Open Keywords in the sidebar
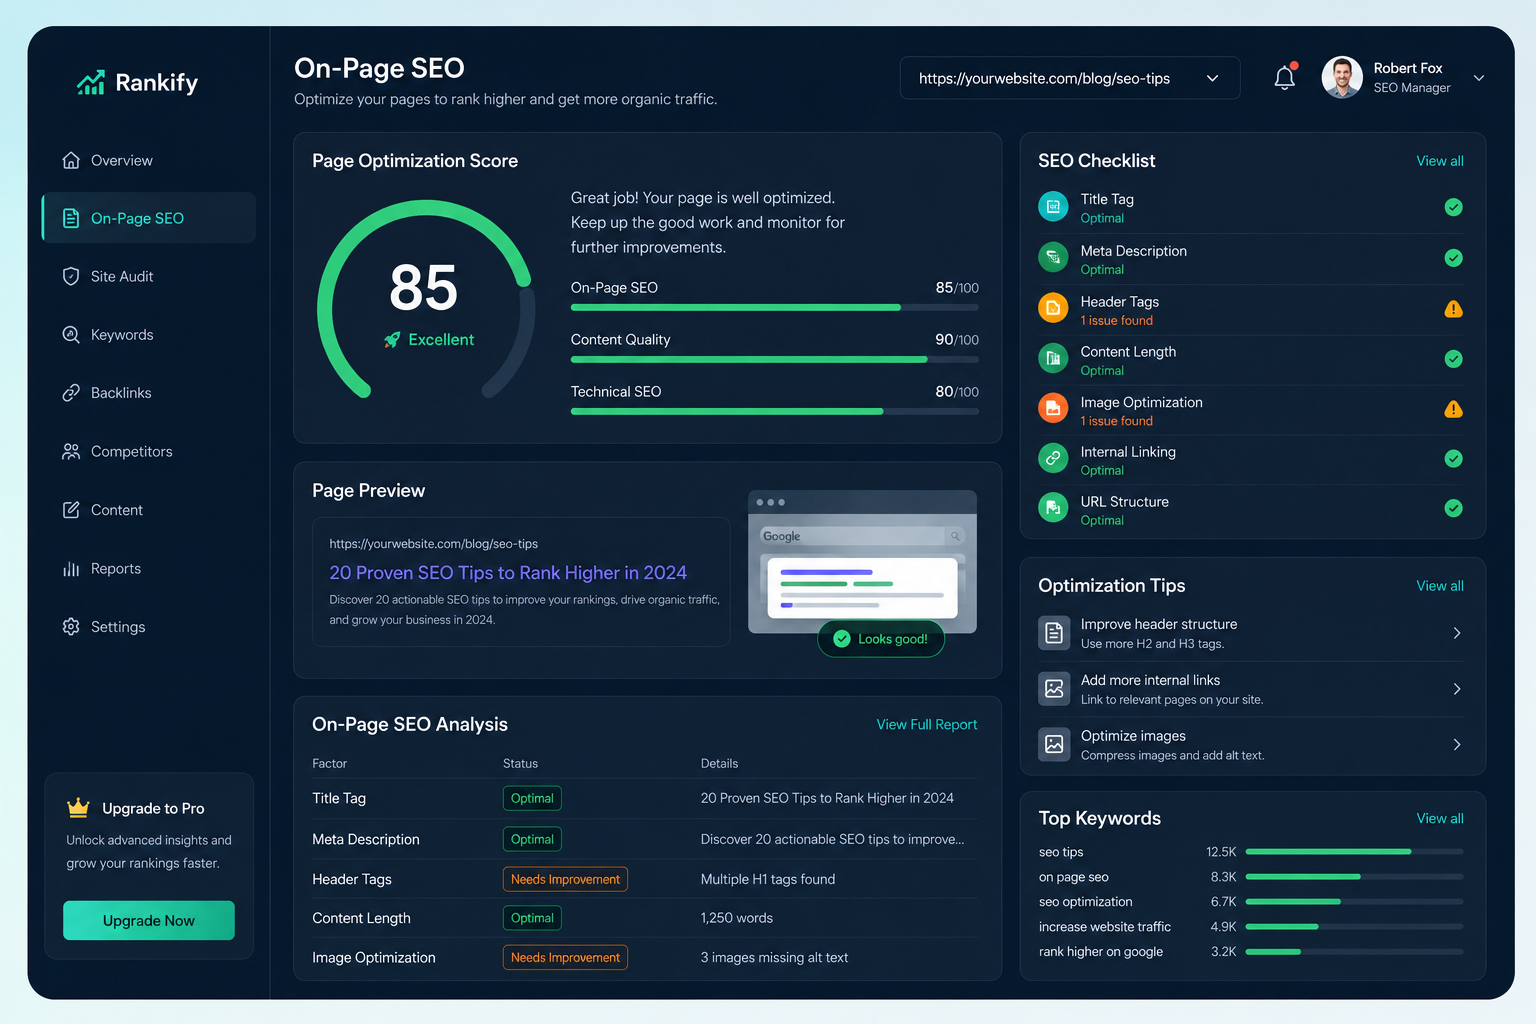Image resolution: width=1536 pixels, height=1024 pixels. coord(148,335)
